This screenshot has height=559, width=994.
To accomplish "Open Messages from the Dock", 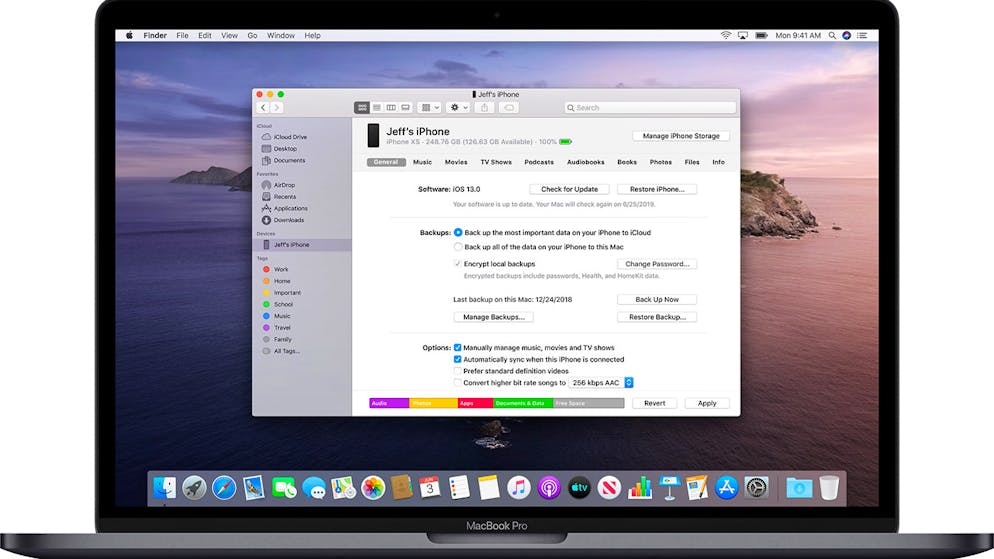I will click(x=314, y=487).
